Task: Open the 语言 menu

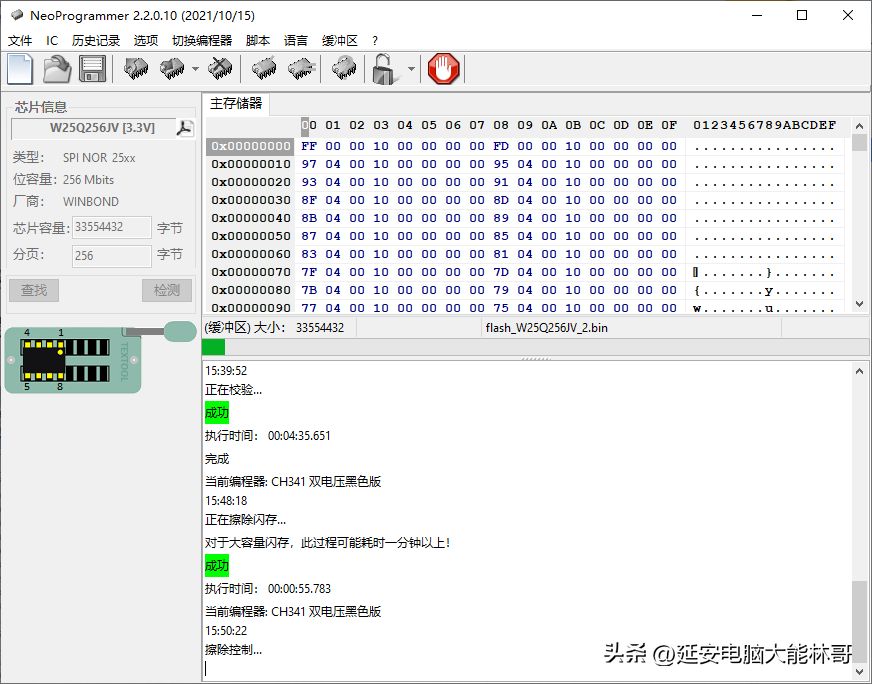Action: 296,41
